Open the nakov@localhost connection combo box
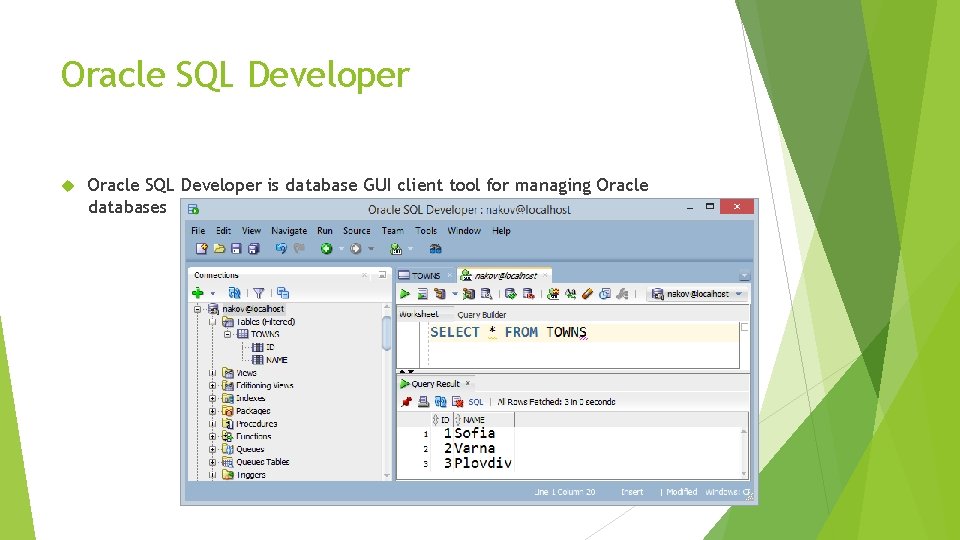This screenshot has height=540, width=960. [x=697, y=294]
